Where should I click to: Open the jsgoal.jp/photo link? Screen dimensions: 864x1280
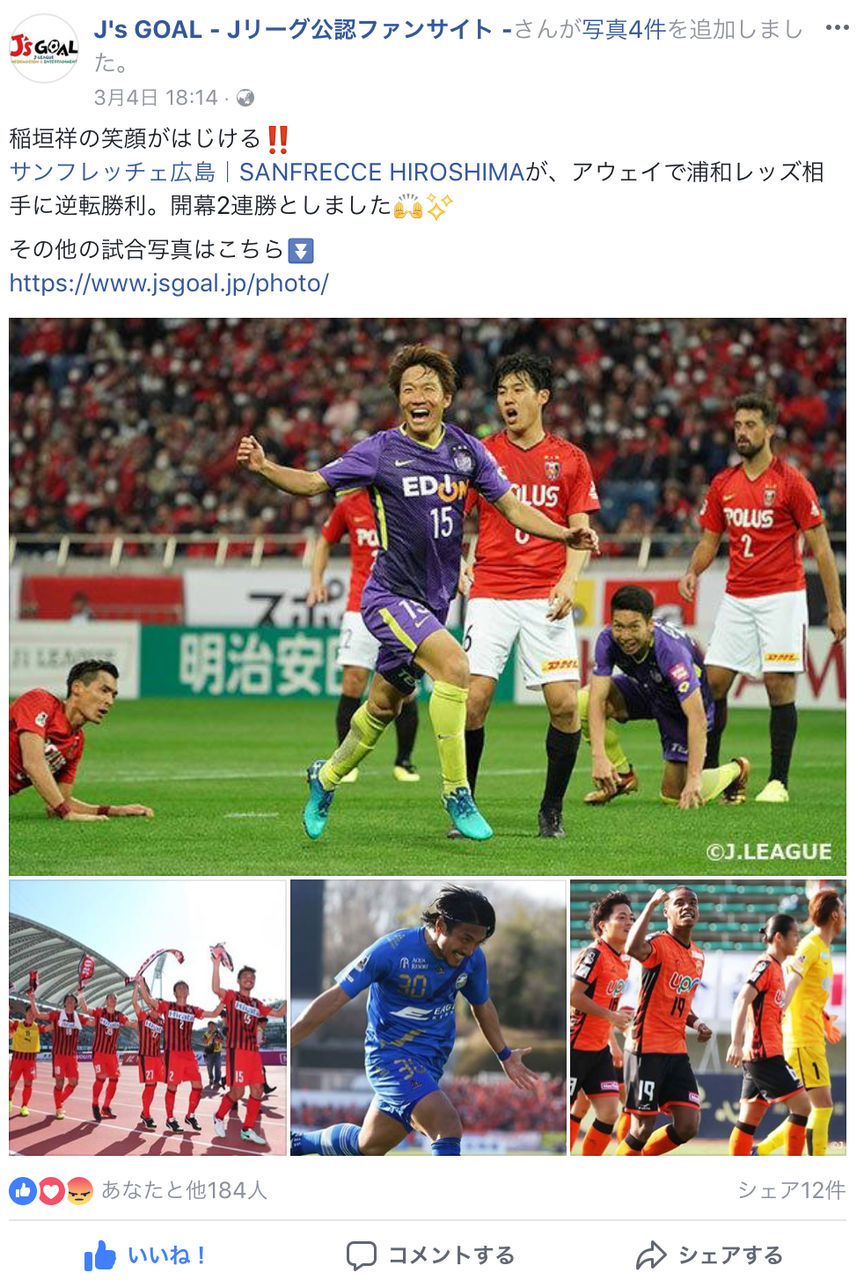169,283
